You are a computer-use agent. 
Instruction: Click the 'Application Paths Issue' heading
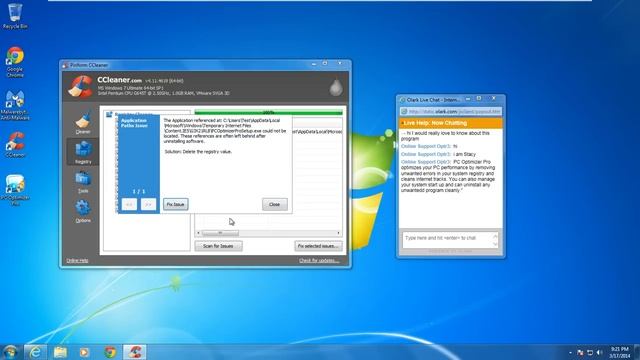pyautogui.click(x=134, y=123)
